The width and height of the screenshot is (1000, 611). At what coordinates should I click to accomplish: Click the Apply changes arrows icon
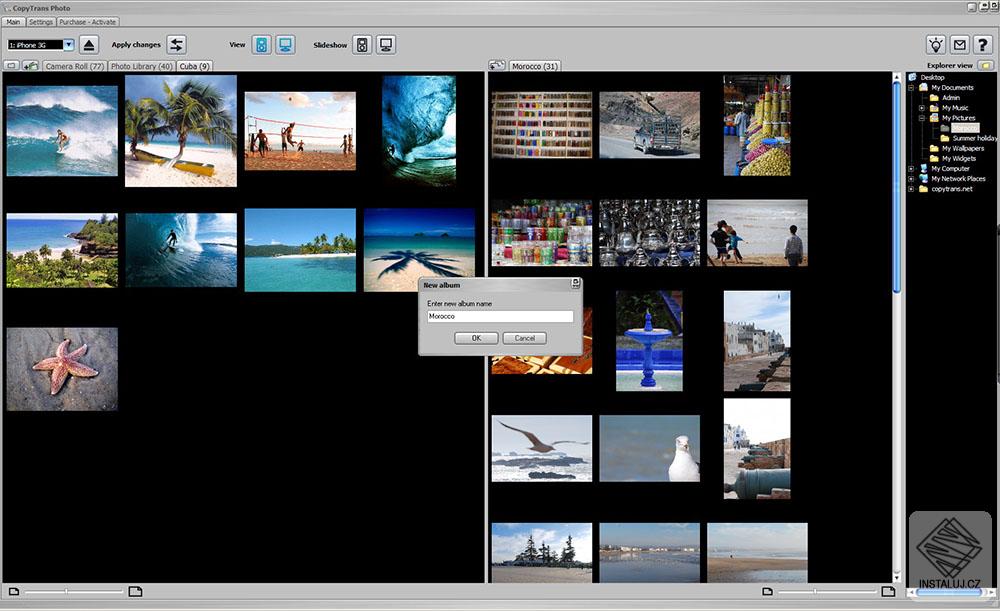[x=176, y=45]
